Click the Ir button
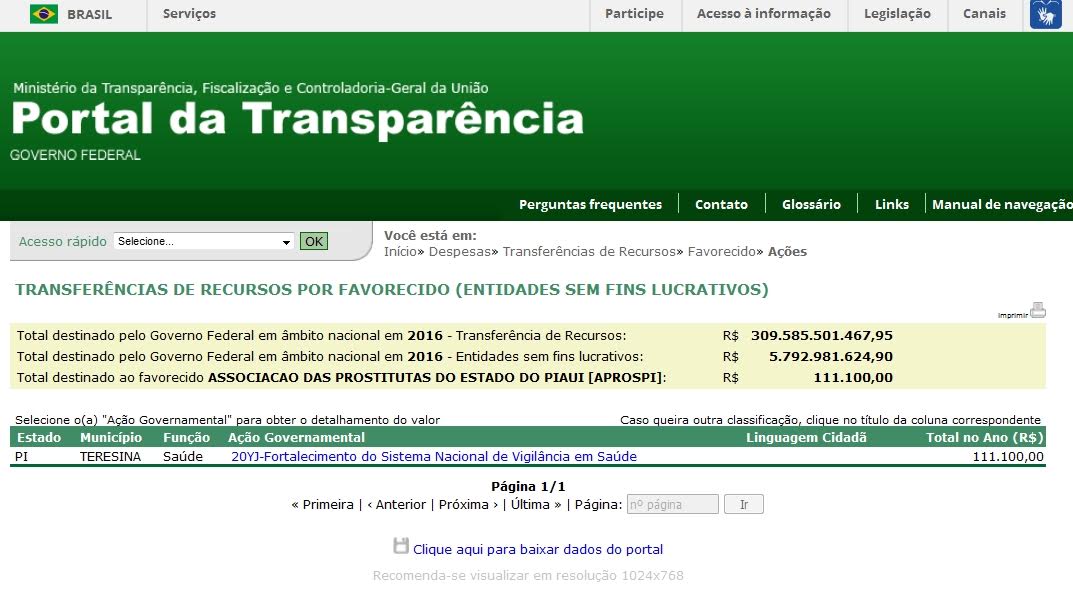 744,504
